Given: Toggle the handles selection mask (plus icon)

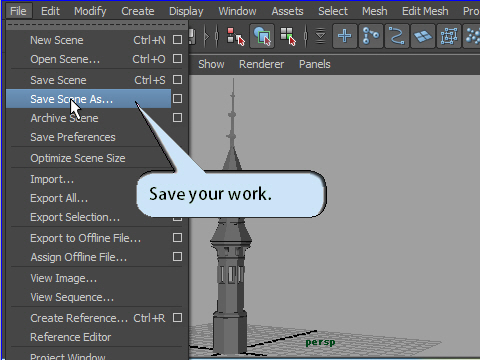Looking at the screenshot, I should pyautogui.click(x=344, y=36).
